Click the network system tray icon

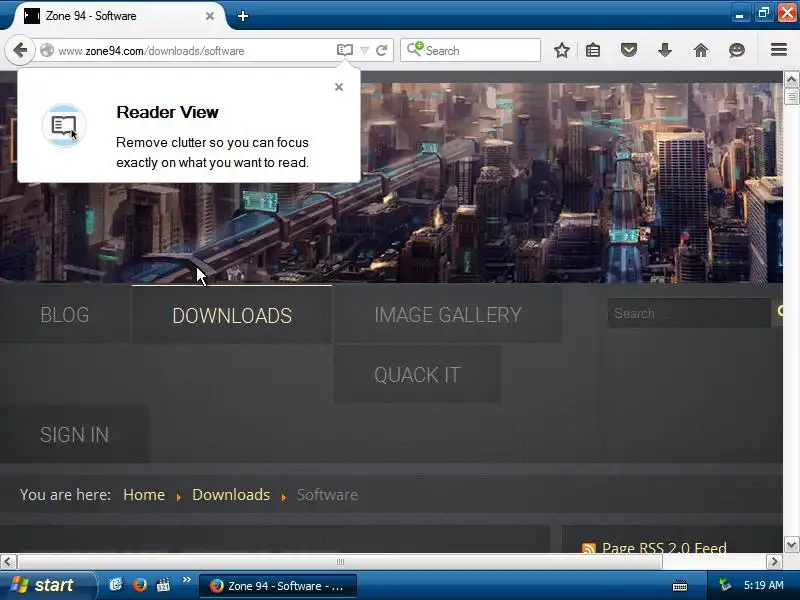tap(725, 585)
